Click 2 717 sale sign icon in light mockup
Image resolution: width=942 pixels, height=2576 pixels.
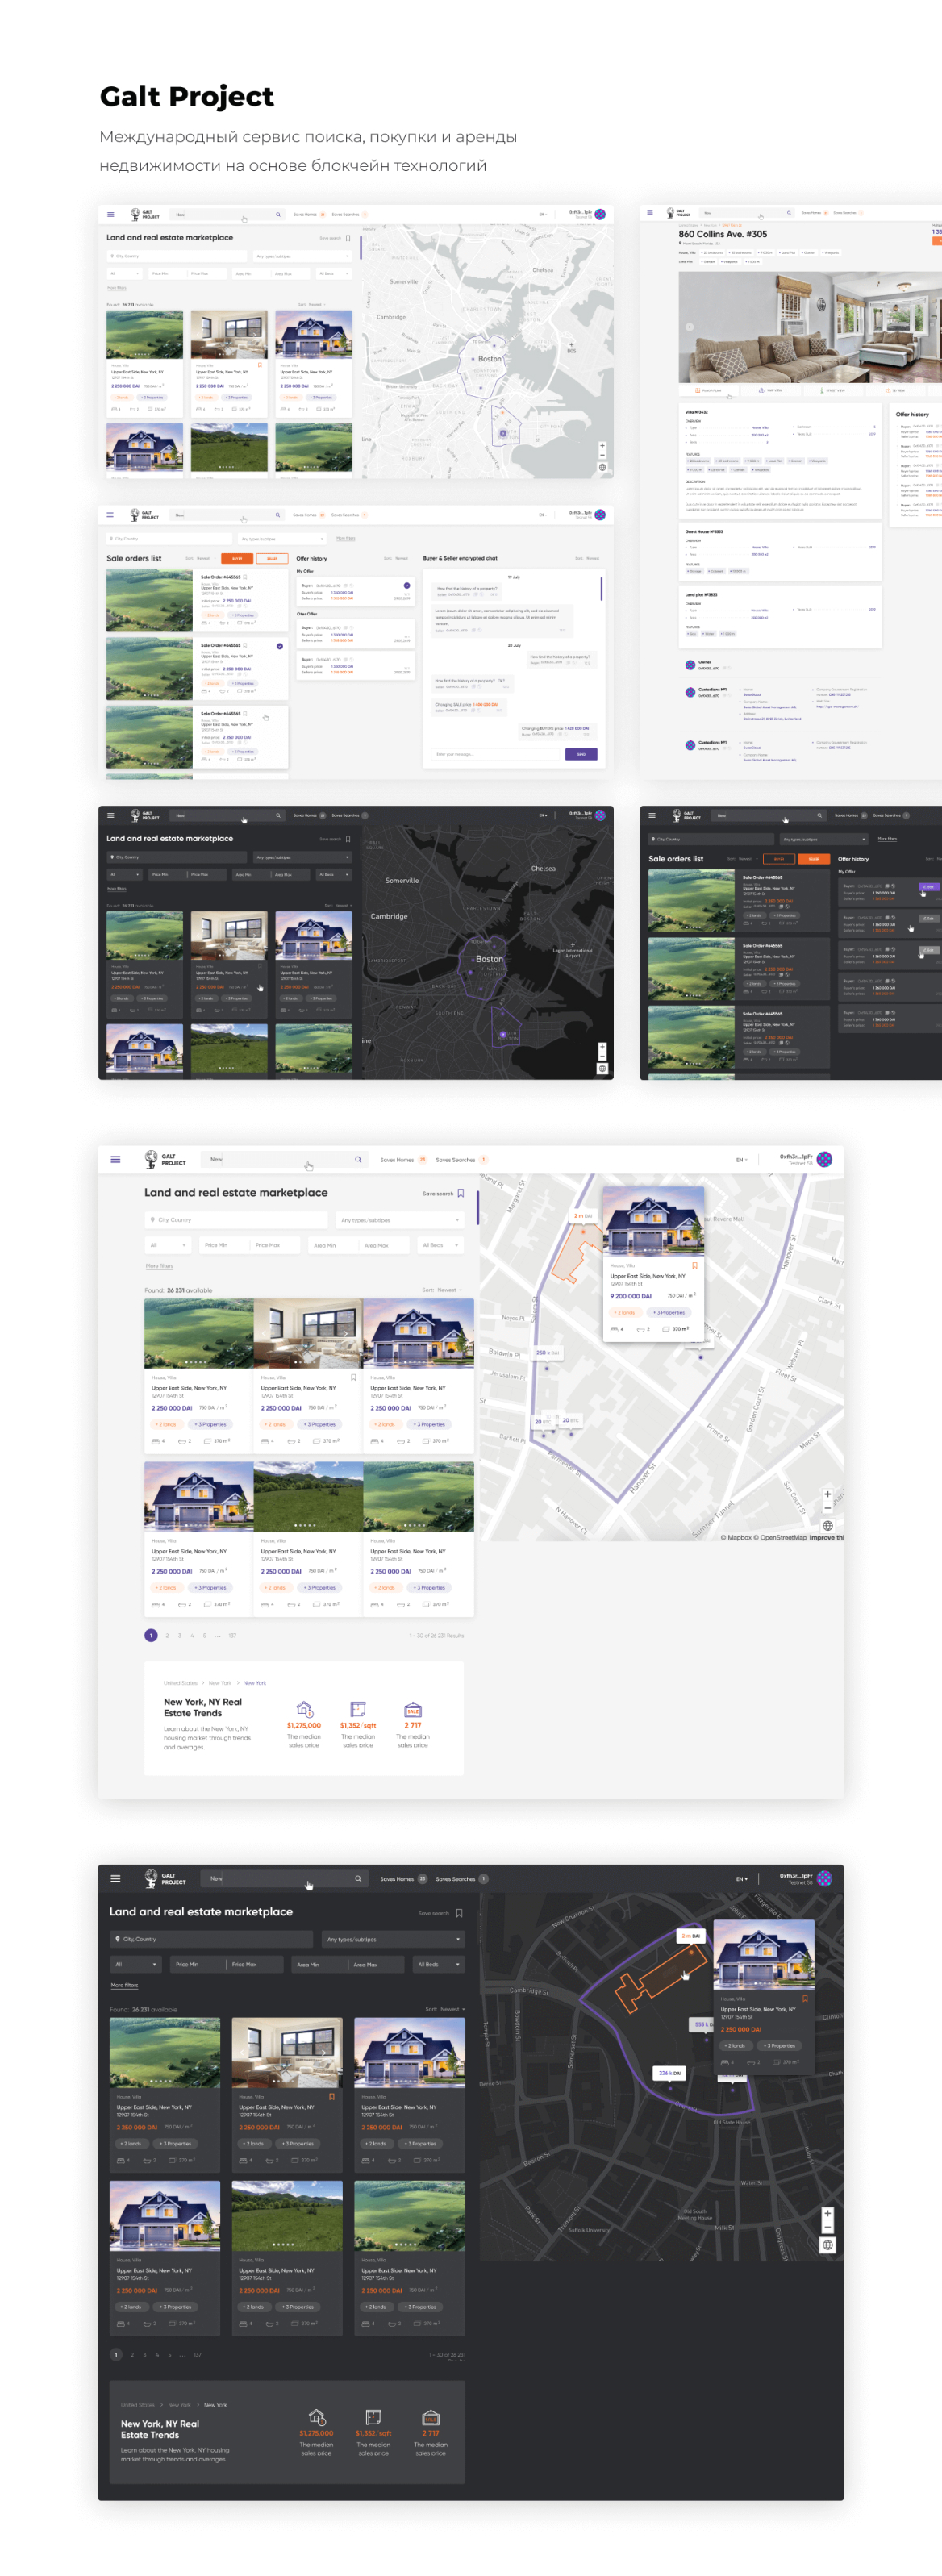(x=412, y=1709)
